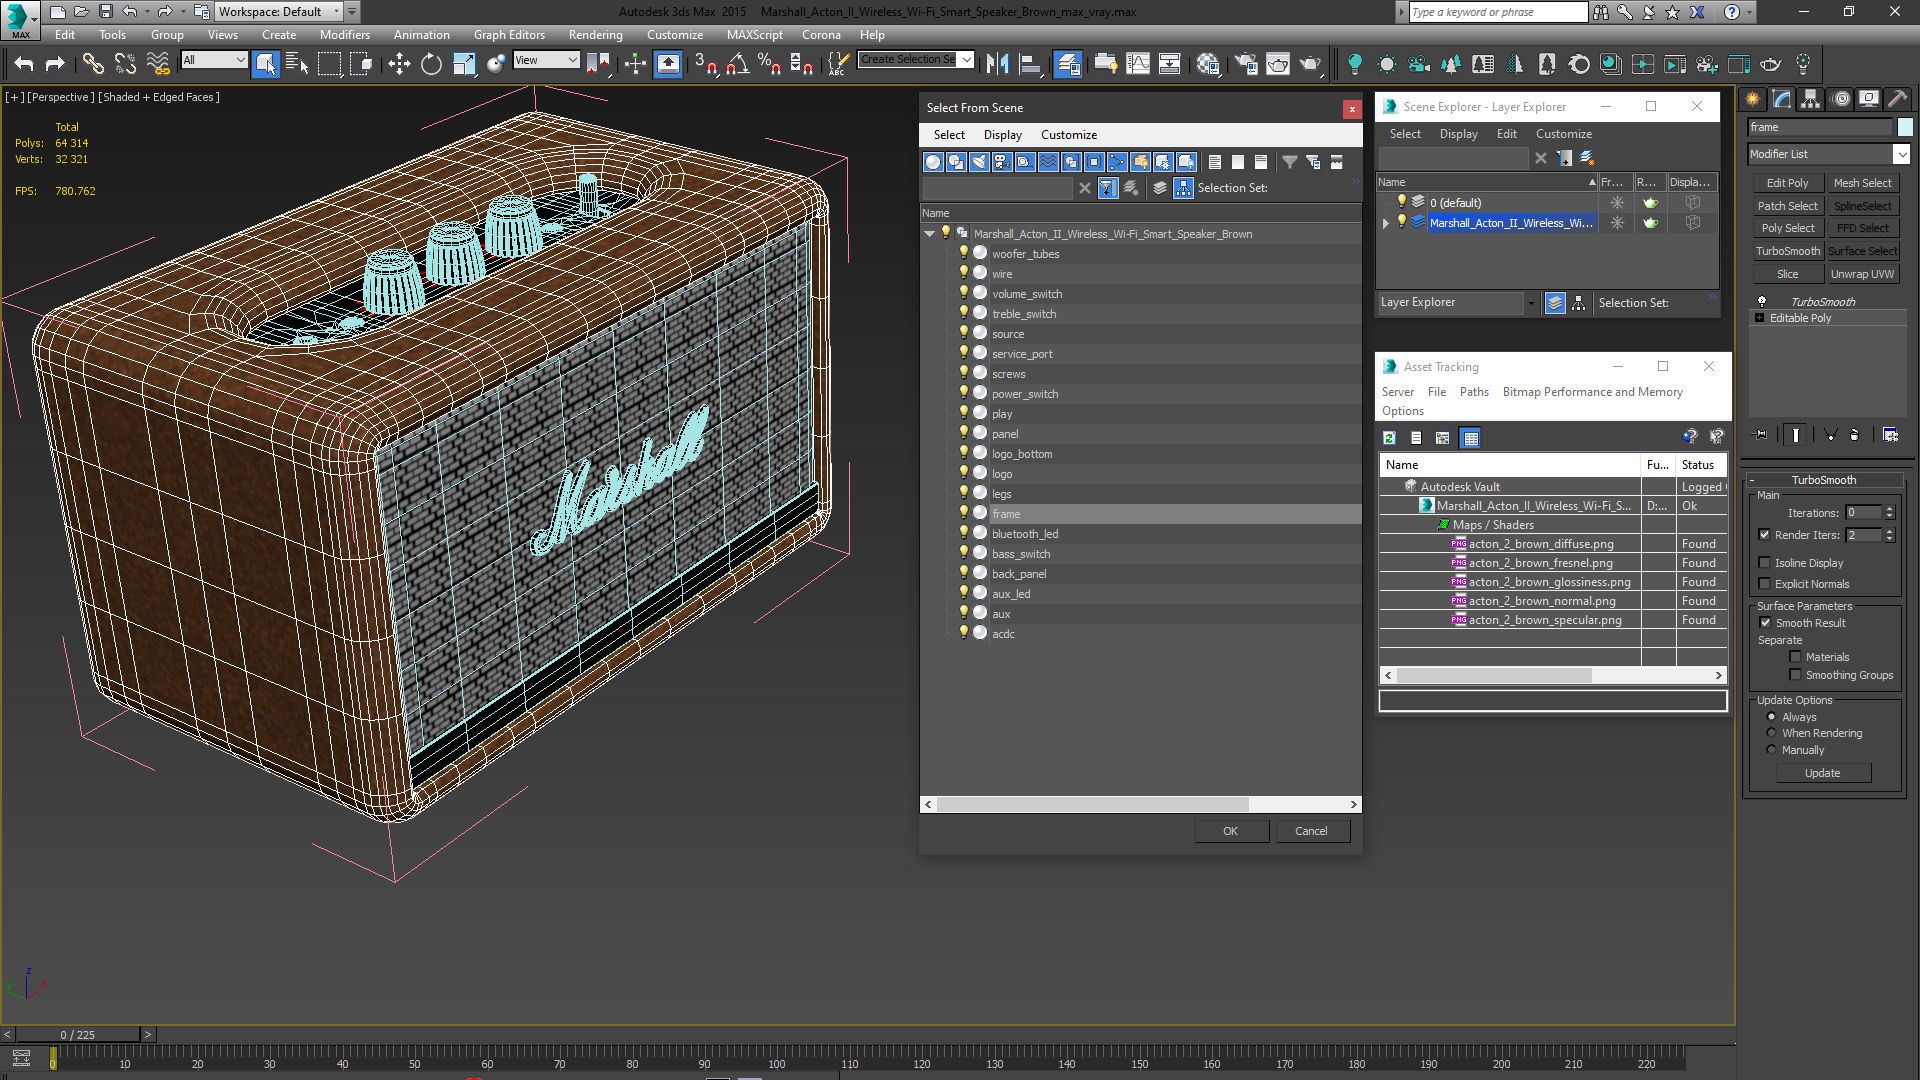Open the Modifiers menu
Screen dimensions: 1920x1080
tap(344, 35)
